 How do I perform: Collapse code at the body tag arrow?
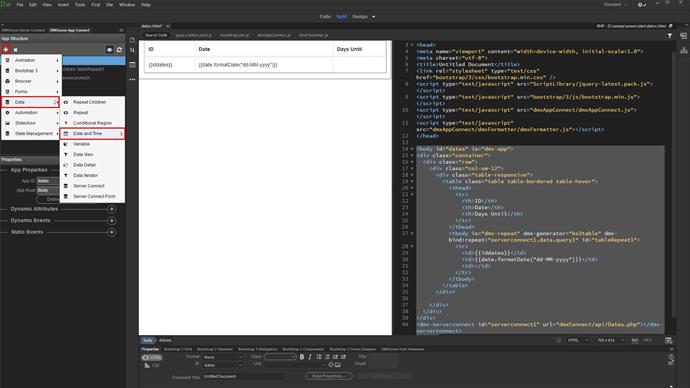pos(412,149)
